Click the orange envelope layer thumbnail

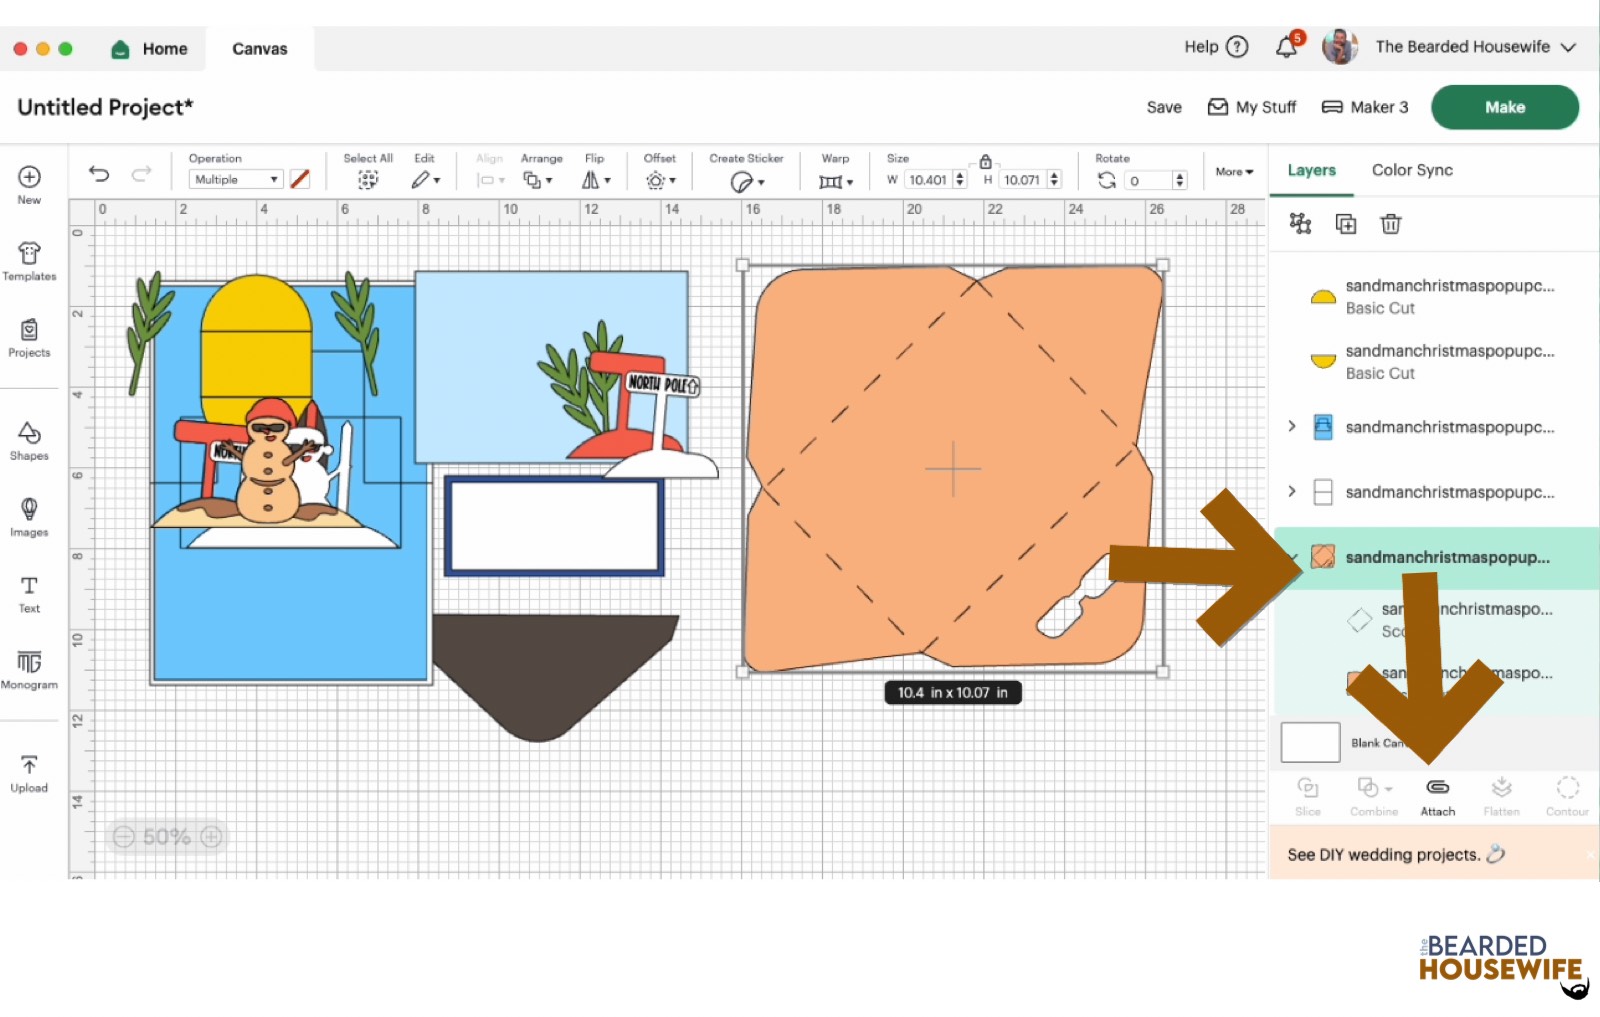click(x=1323, y=556)
